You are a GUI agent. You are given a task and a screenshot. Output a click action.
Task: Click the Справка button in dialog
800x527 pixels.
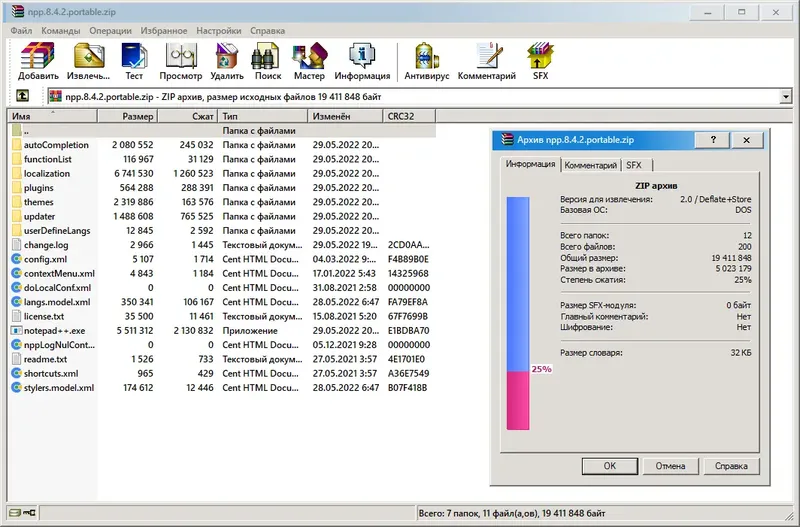[731, 466]
